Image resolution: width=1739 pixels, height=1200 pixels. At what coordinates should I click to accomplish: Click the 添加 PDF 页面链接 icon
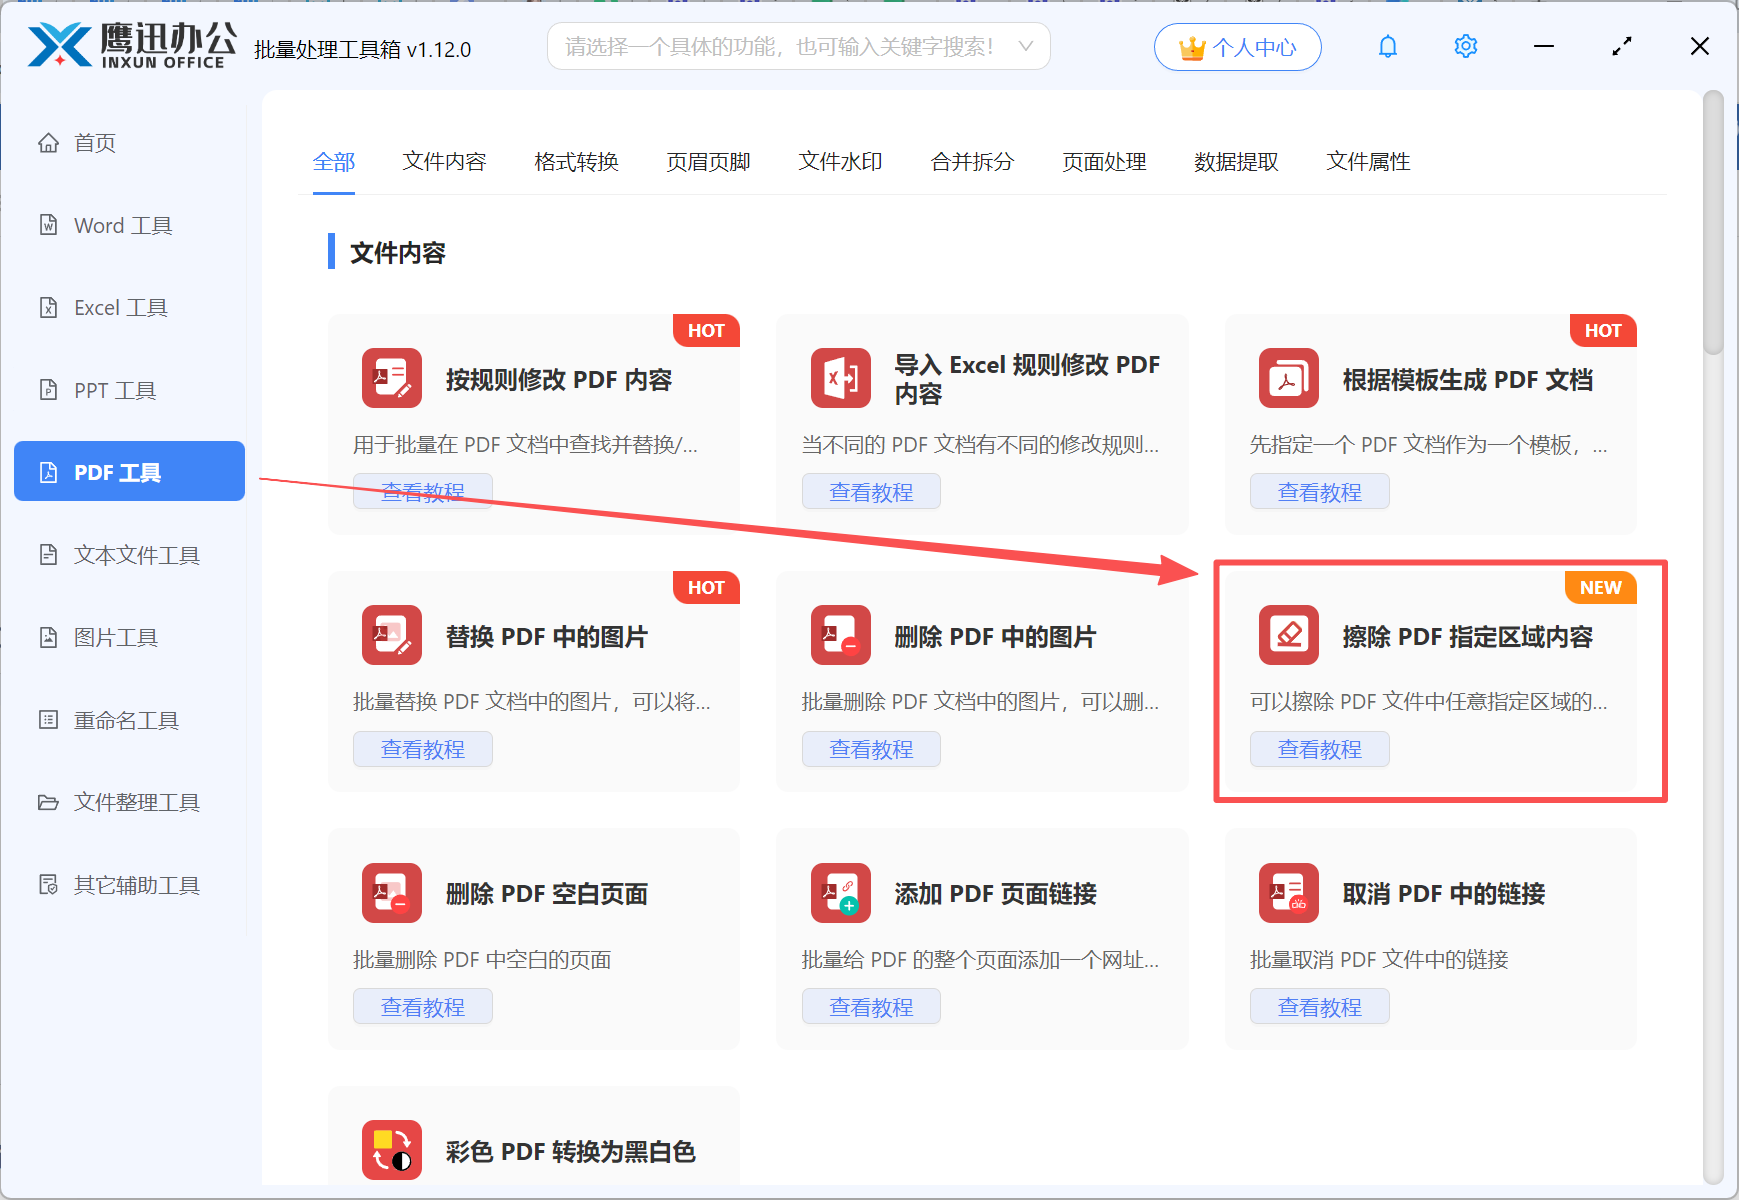tap(841, 893)
